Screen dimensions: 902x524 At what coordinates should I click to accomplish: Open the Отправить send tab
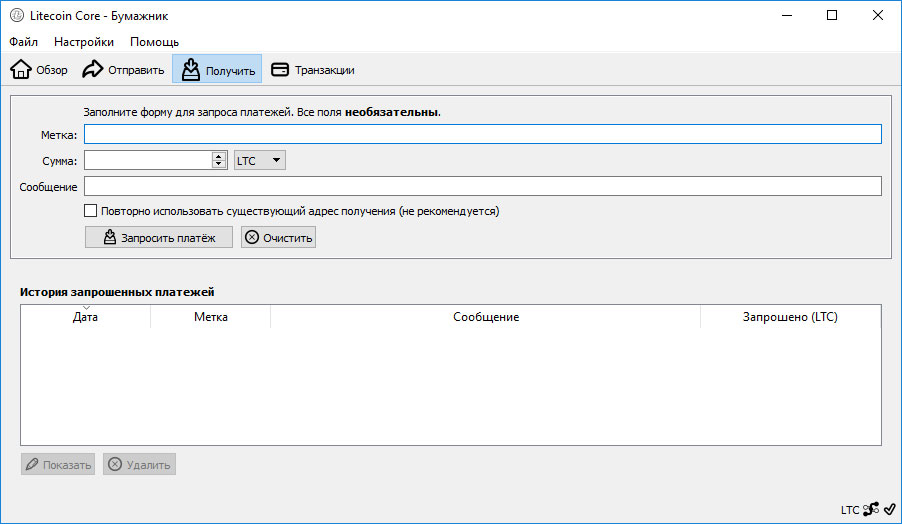(x=123, y=70)
